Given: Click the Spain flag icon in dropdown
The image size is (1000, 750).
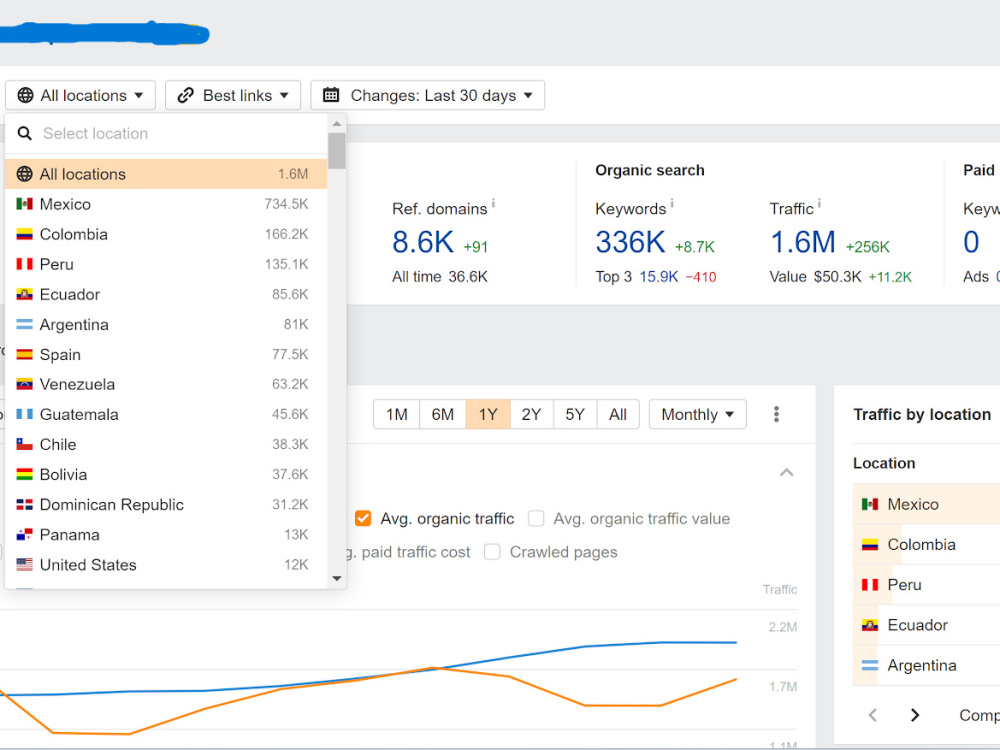Looking at the screenshot, I should pyautogui.click(x=24, y=355).
